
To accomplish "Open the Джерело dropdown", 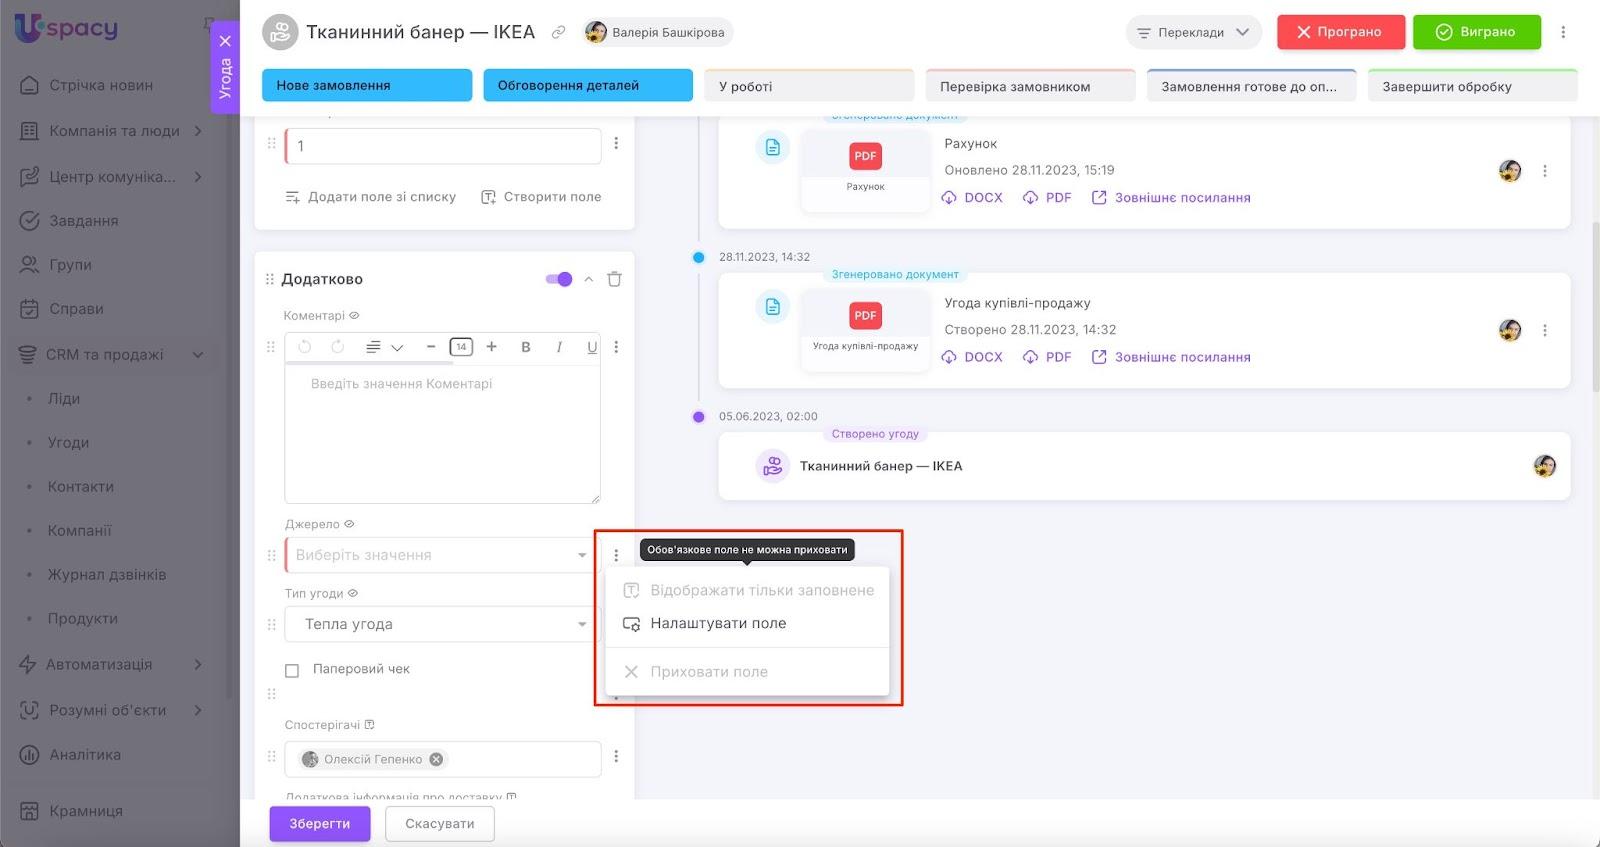I will [x=443, y=555].
